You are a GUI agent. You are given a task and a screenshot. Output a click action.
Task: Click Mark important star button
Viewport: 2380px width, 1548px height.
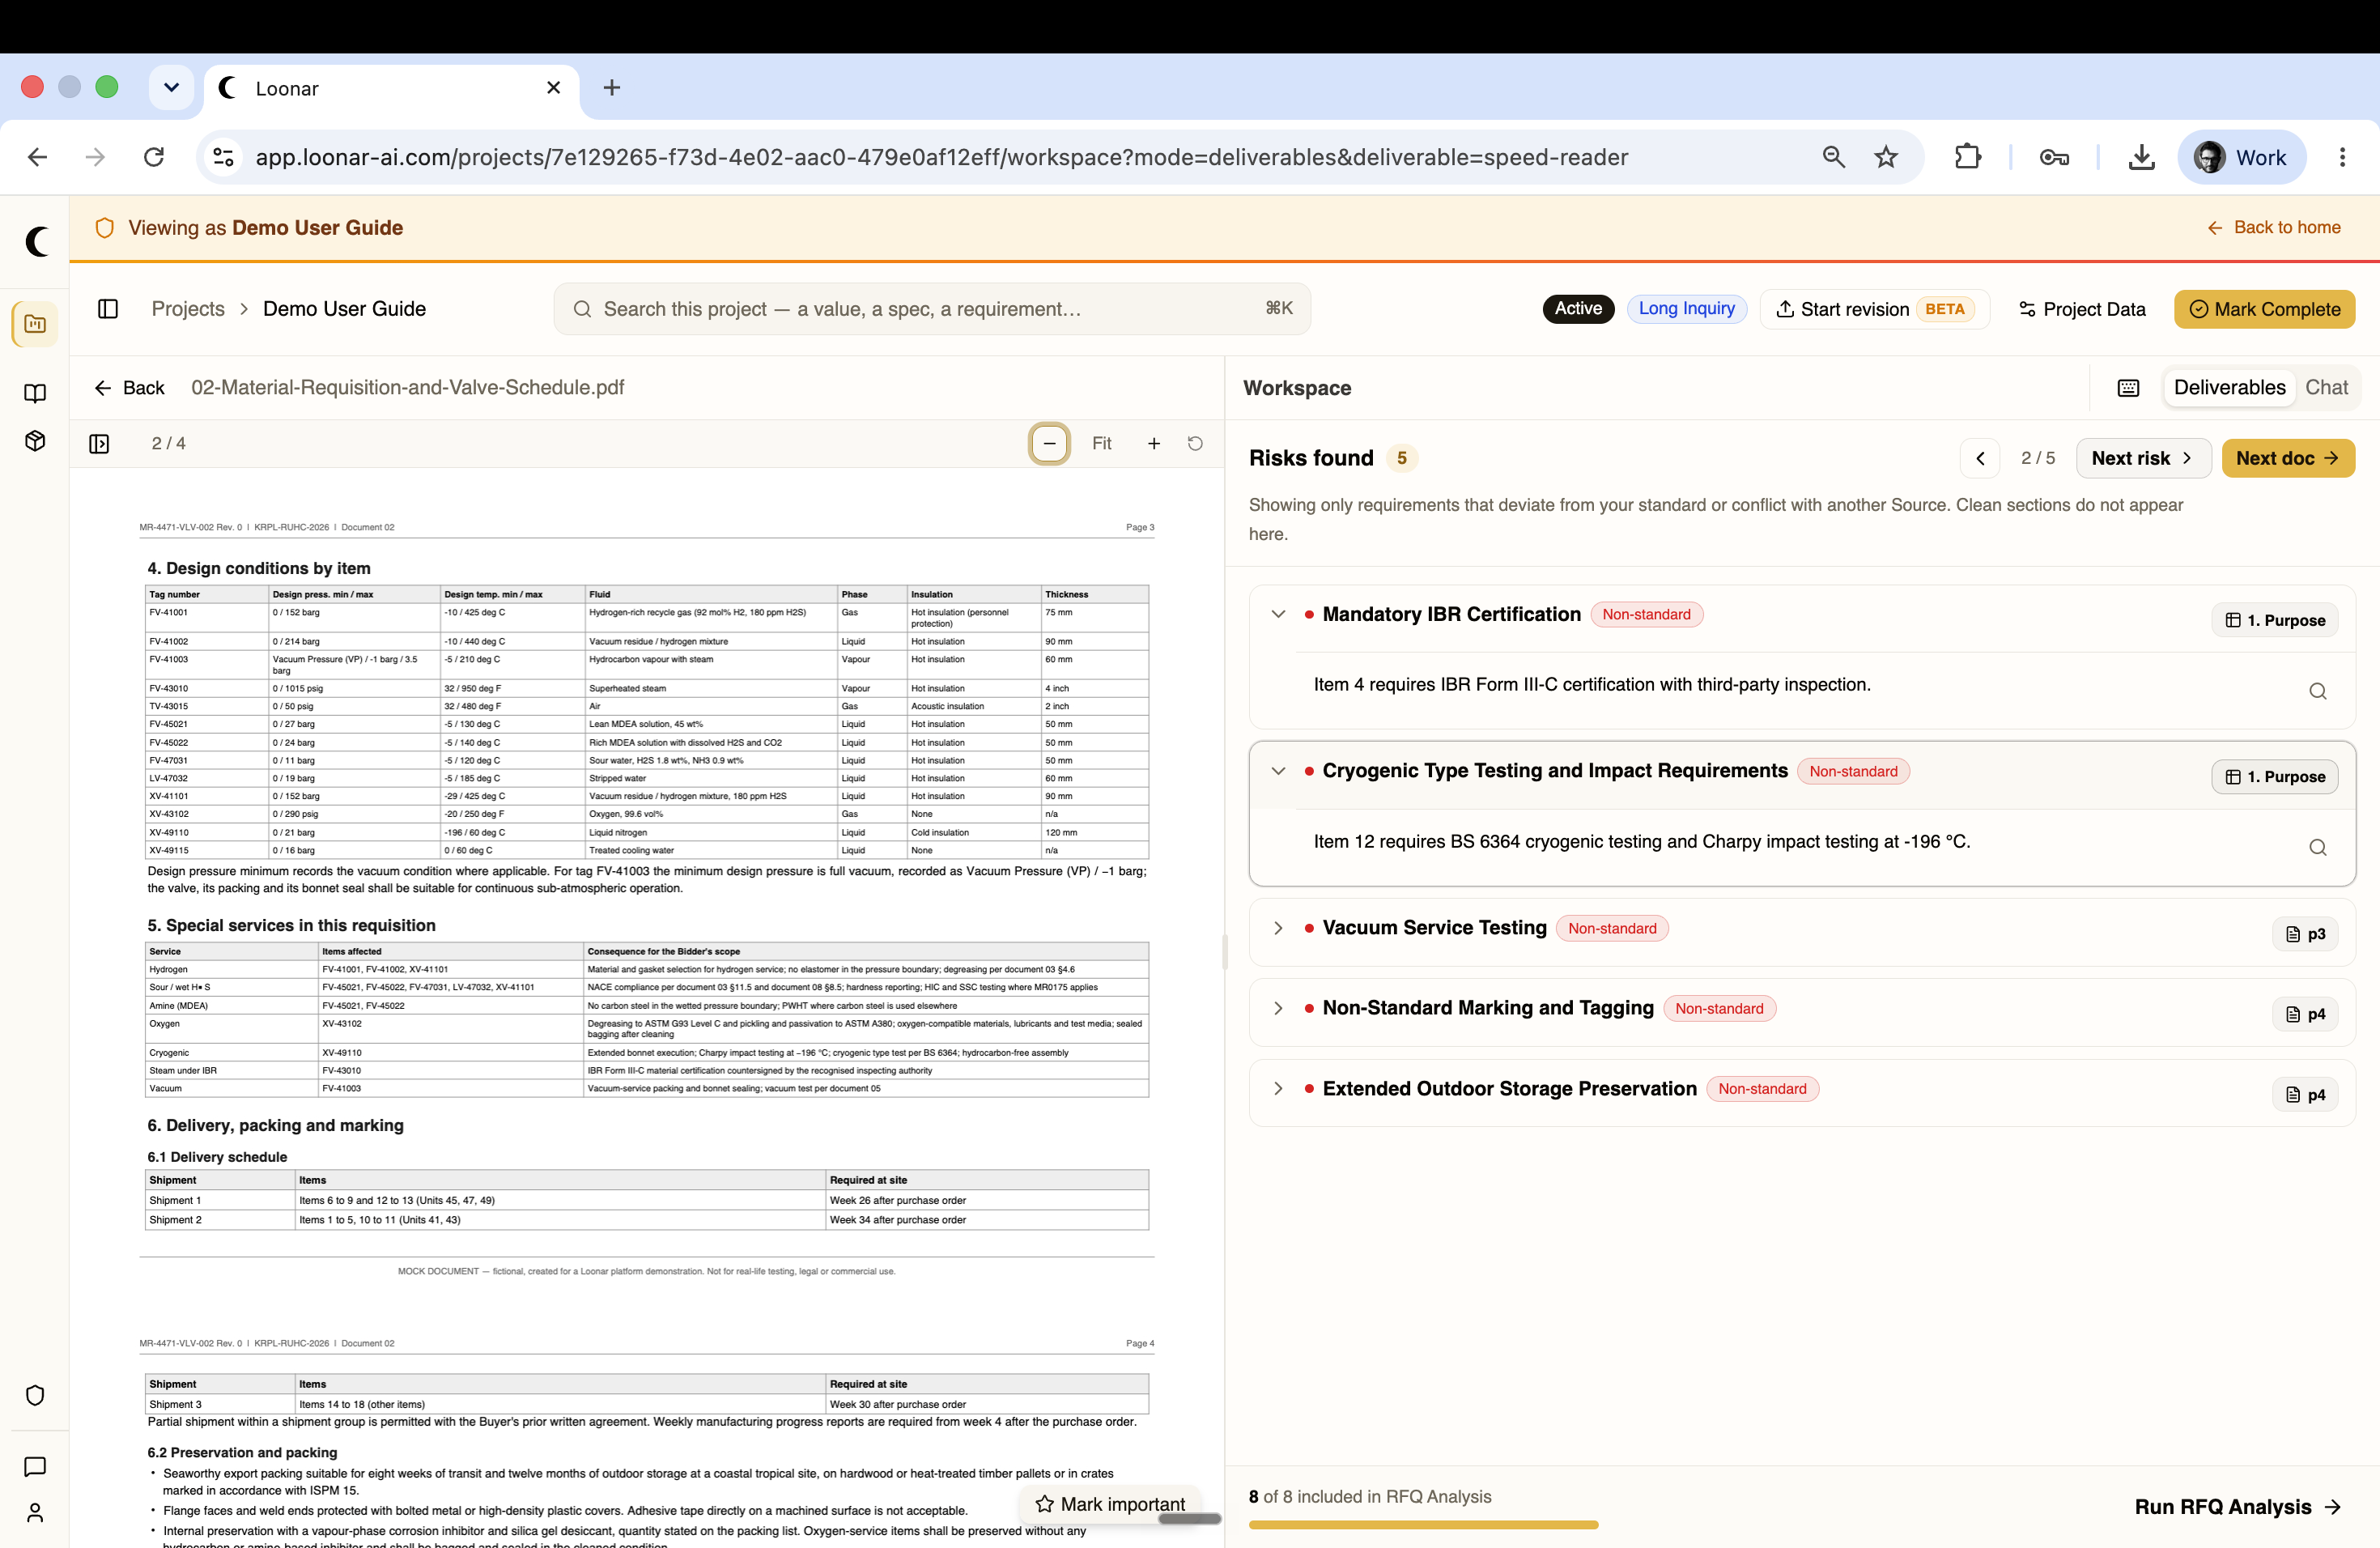tap(1110, 1504)
